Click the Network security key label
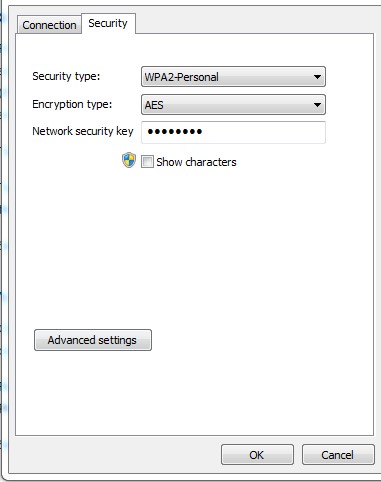Screen dimensions: 381x482 (83, 131)
